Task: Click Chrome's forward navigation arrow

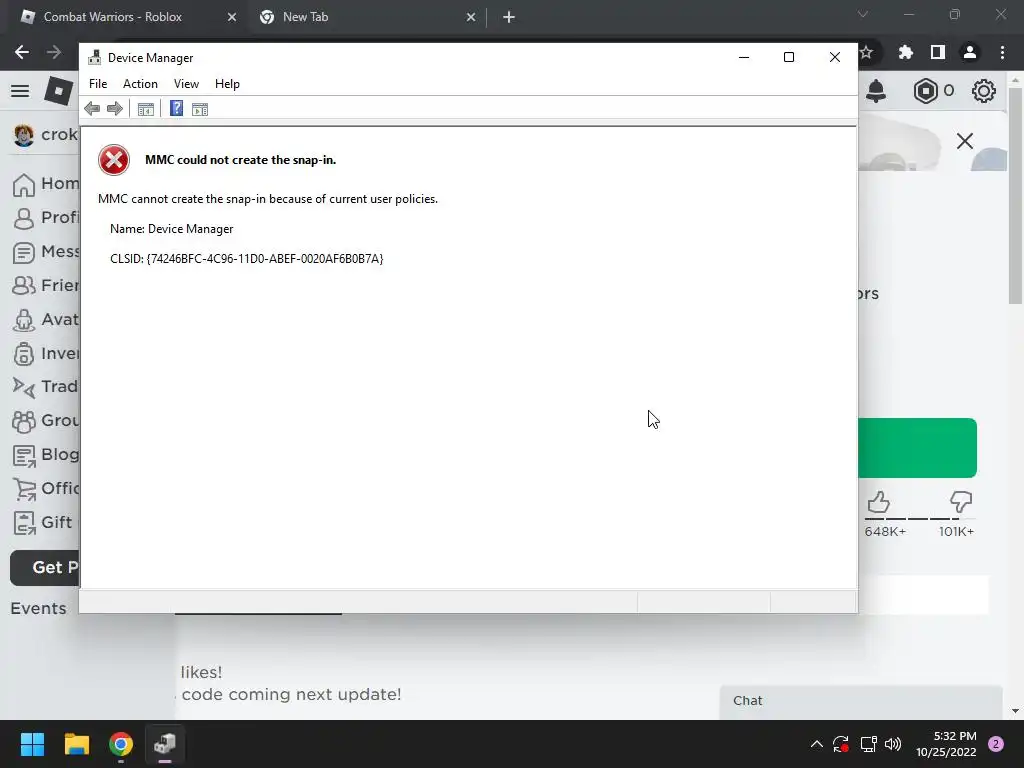Action: (54, 52)
